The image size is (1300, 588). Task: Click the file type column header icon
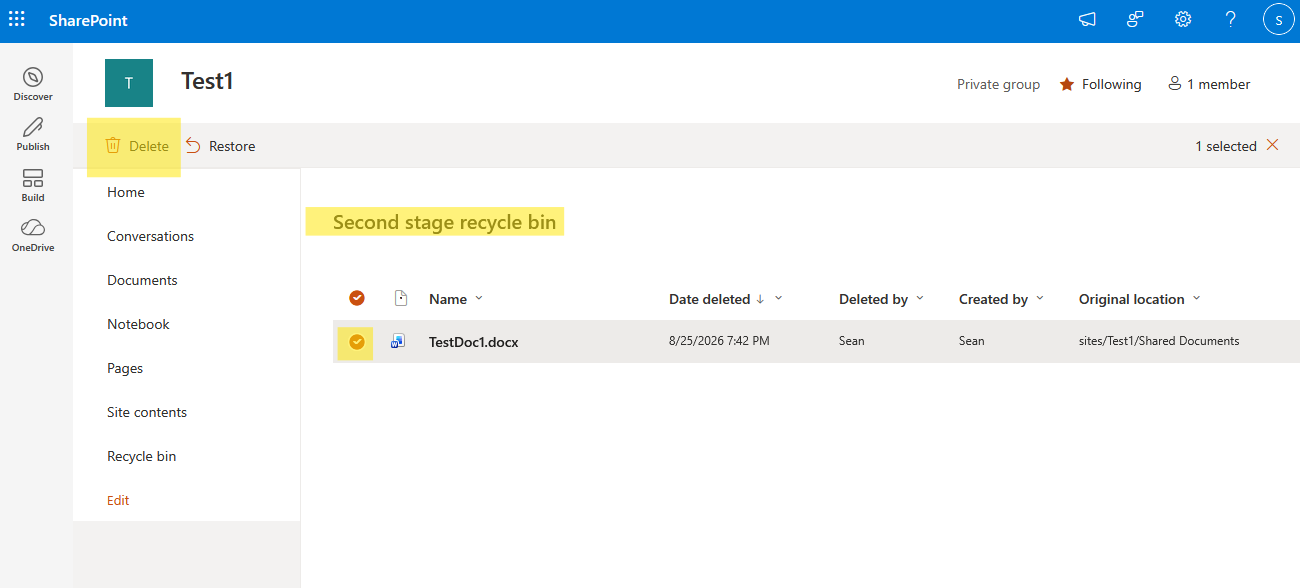[x=400, y=298]
